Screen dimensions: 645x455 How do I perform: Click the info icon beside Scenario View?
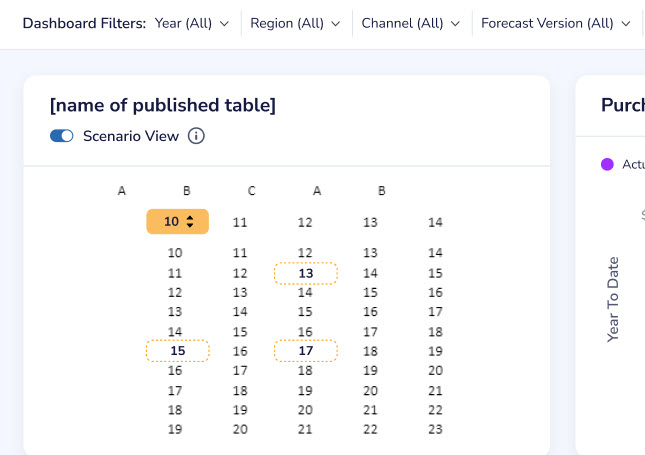[196, 136]
